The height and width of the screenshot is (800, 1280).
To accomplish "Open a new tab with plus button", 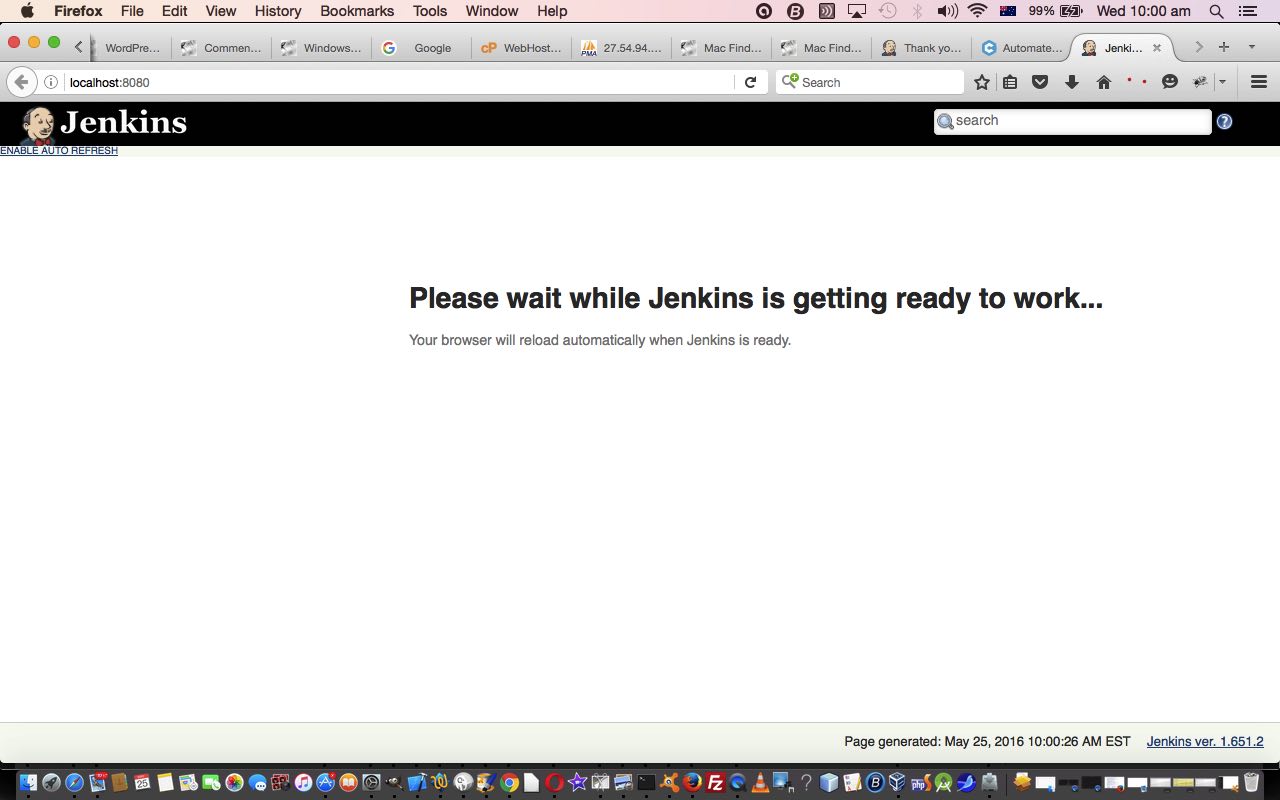I will 1223,47.
